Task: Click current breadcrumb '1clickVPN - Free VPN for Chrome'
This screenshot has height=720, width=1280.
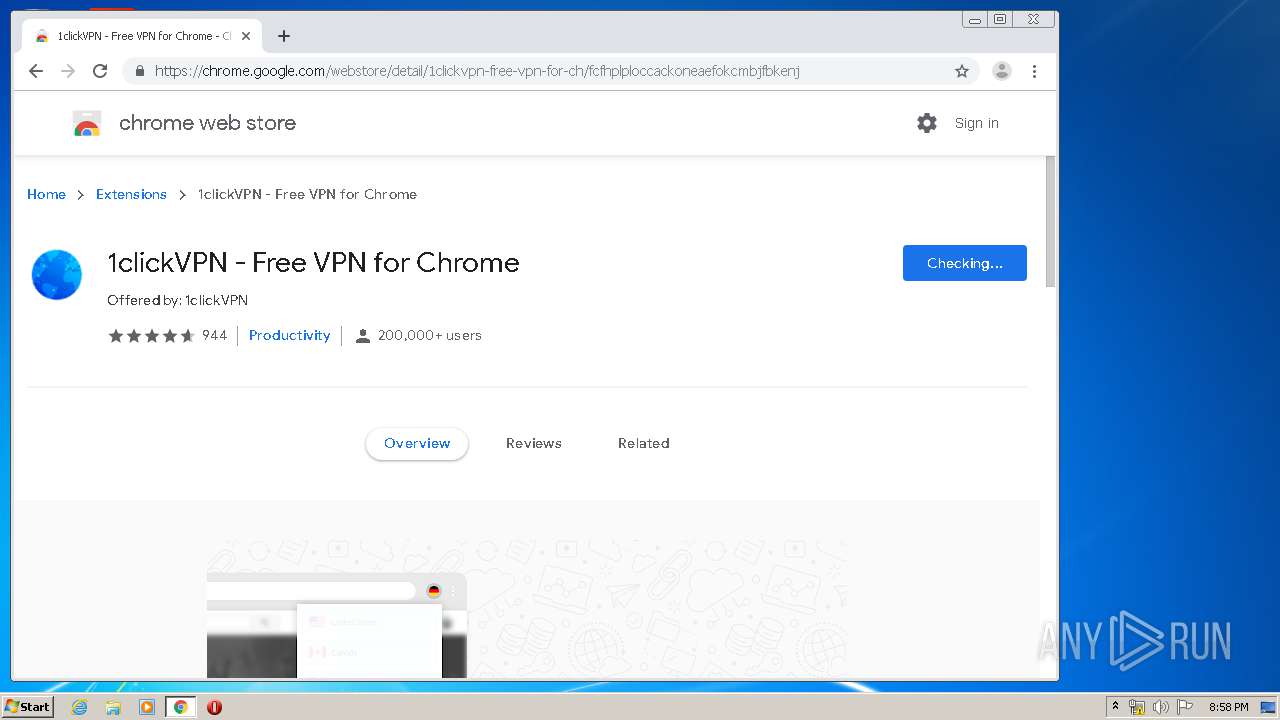Action: click(x=307, y=194)
